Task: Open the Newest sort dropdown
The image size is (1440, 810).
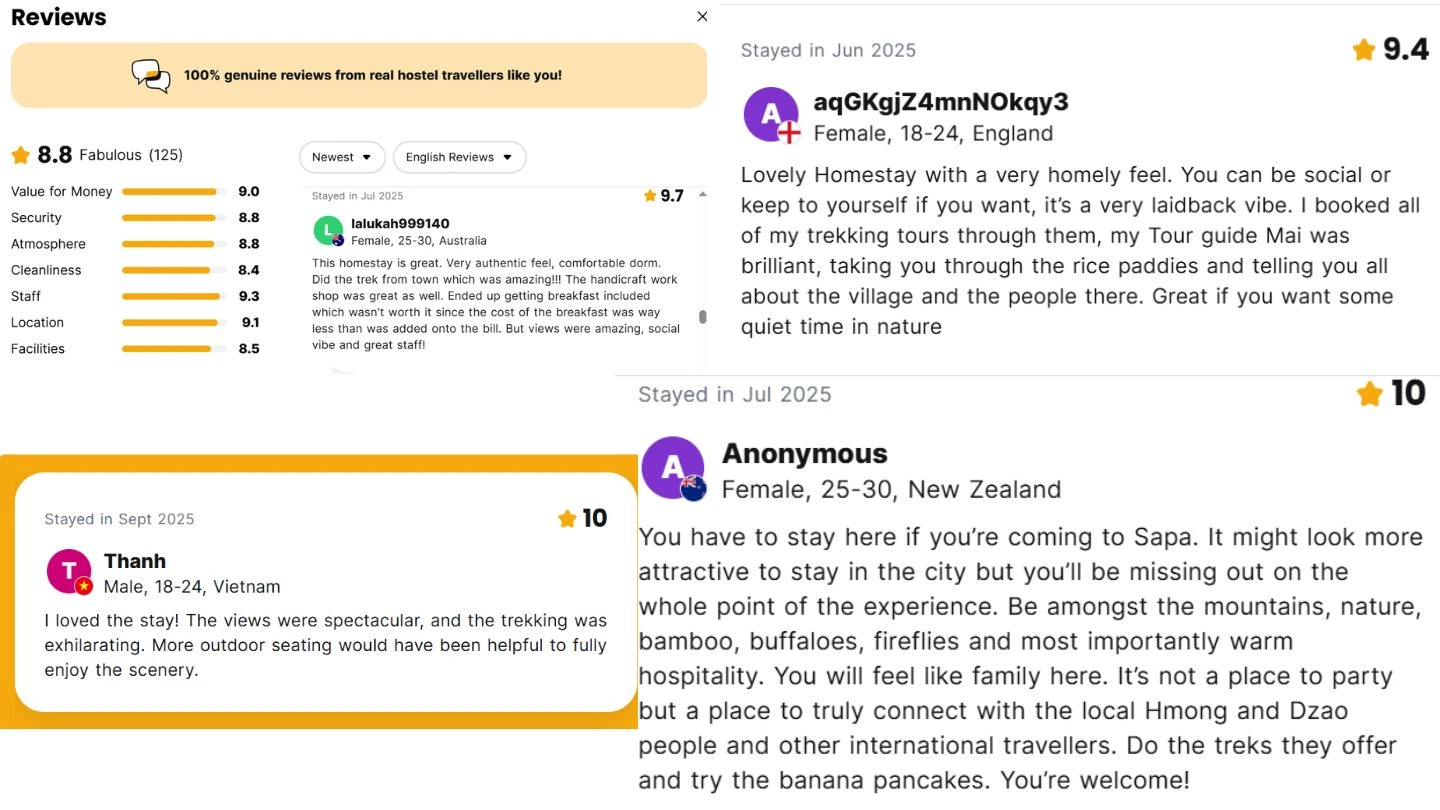Action: click(342, 157)
